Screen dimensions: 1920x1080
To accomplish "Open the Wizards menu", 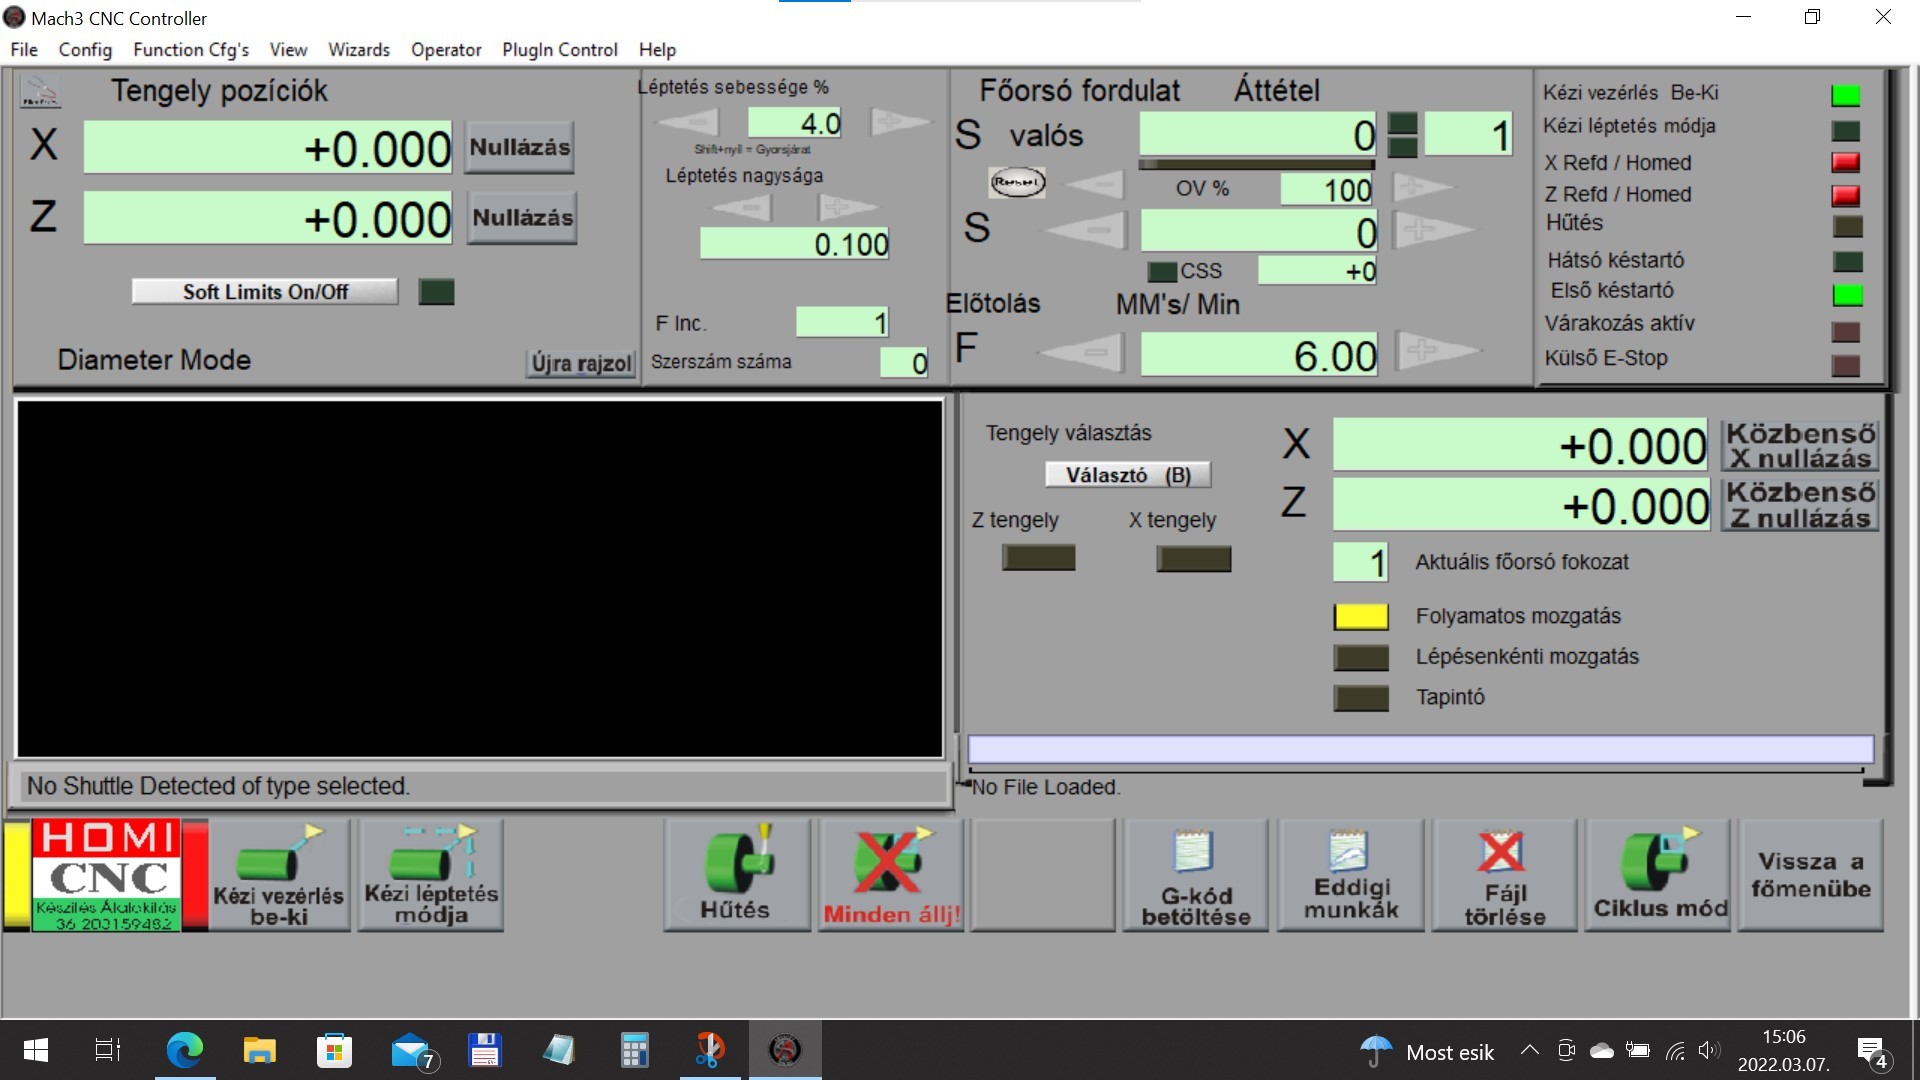I will pos(359,49).
